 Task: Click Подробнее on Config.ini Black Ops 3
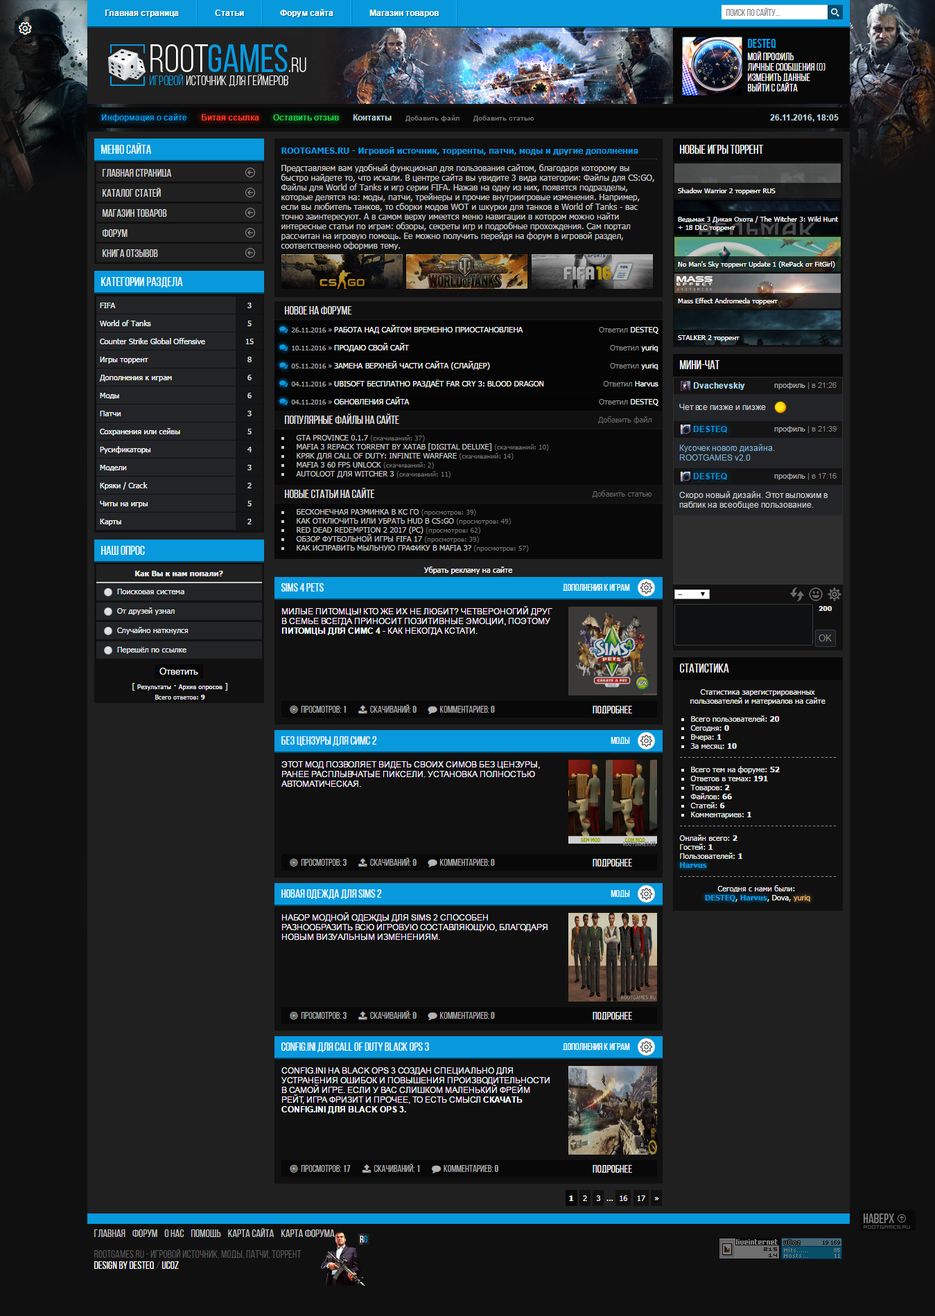[x=612, y=1169]
